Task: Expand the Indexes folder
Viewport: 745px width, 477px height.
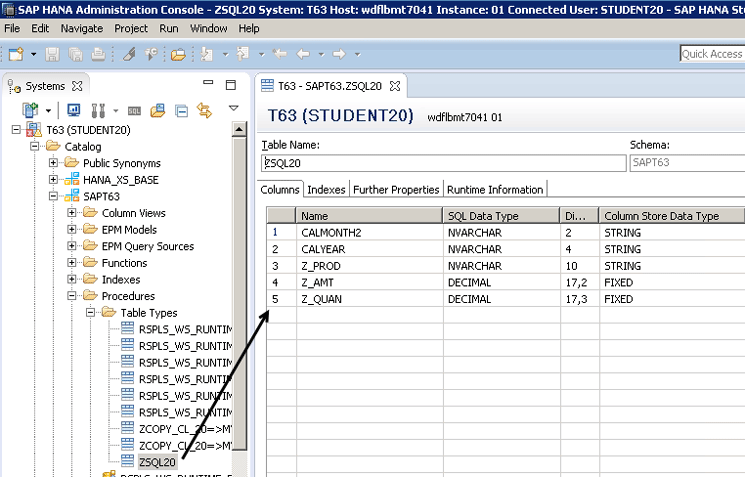Action: click(72, 279)
